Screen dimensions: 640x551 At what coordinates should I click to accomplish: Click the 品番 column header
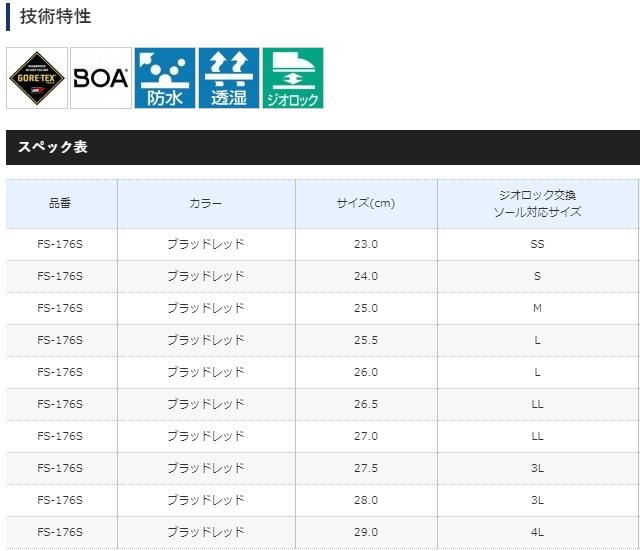click(x=60, y=204)
